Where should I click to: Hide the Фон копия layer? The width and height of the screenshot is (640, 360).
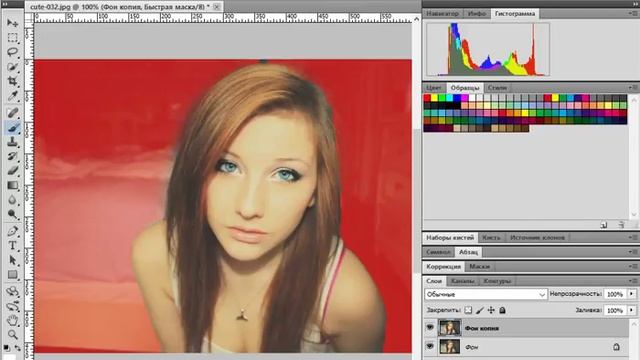point(430,327)
